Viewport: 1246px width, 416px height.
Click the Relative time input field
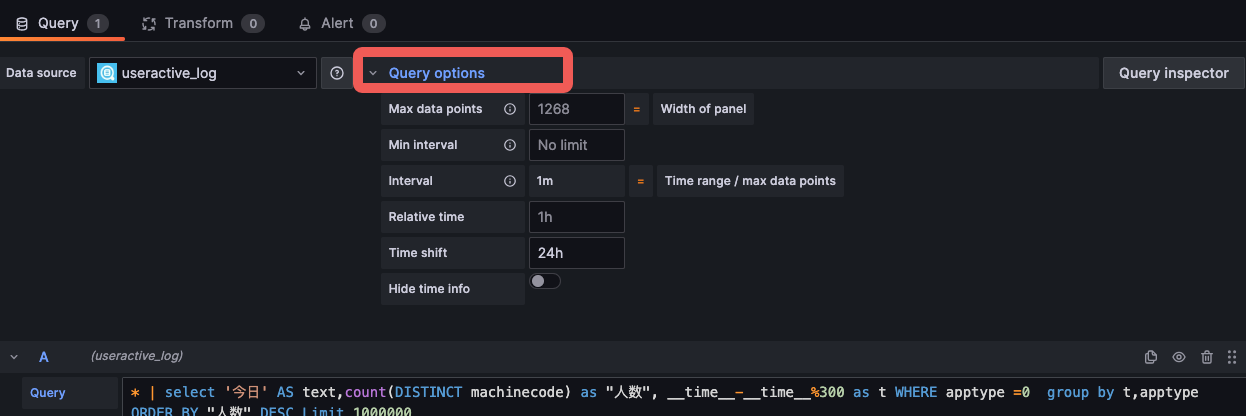point(577,217)
